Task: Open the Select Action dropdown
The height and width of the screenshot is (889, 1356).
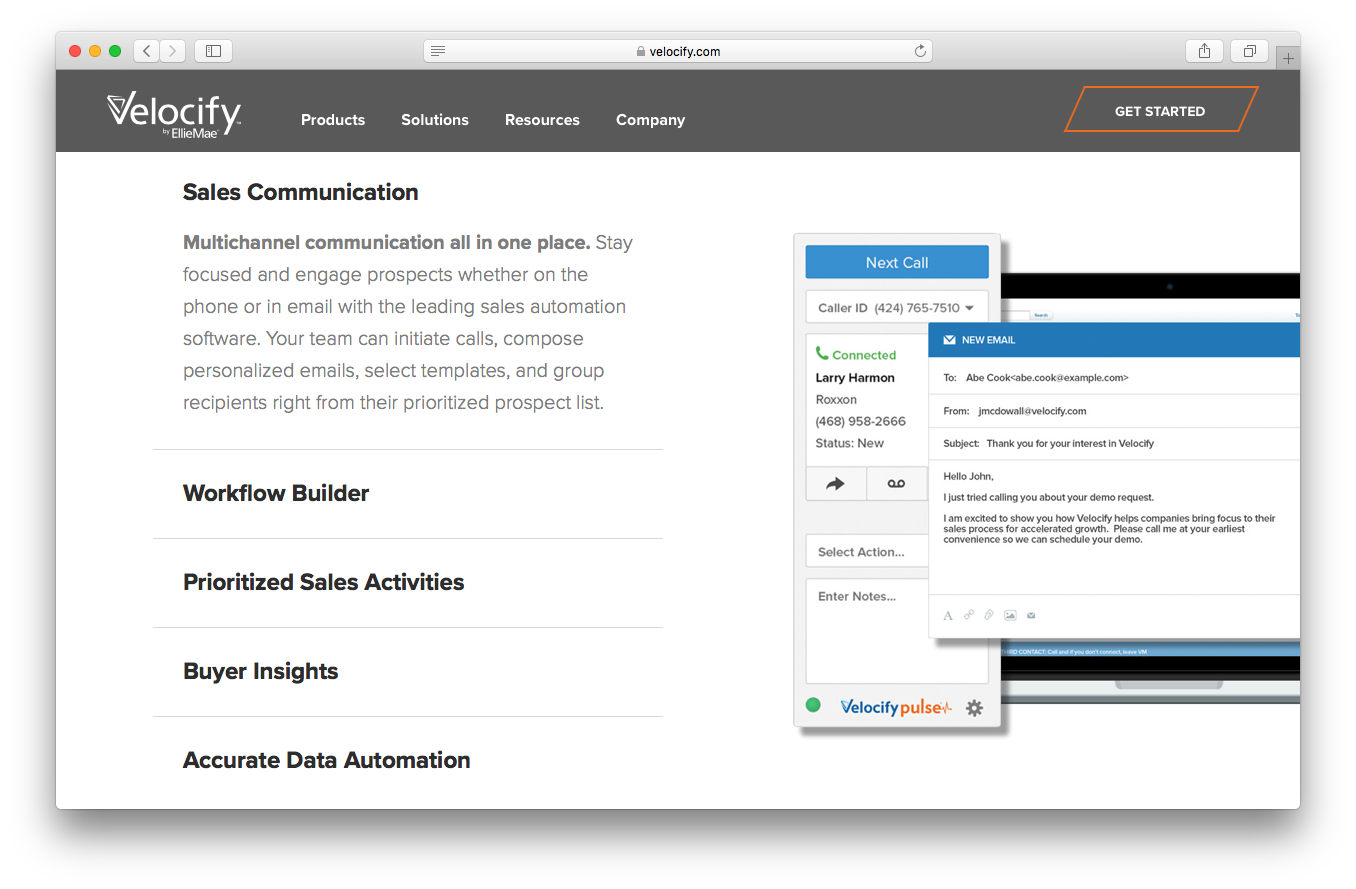Action: (867, 552)
